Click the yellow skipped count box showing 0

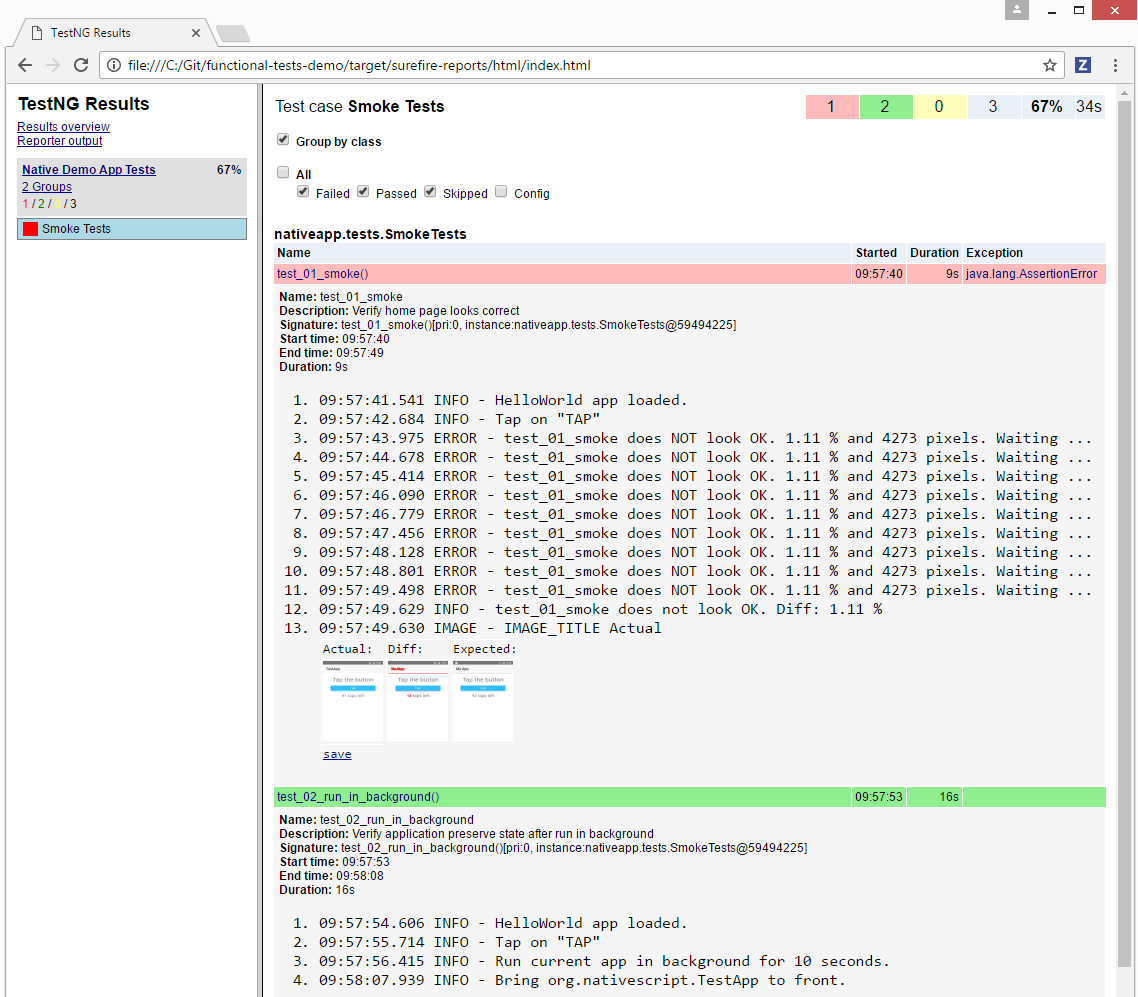(939, 107)
